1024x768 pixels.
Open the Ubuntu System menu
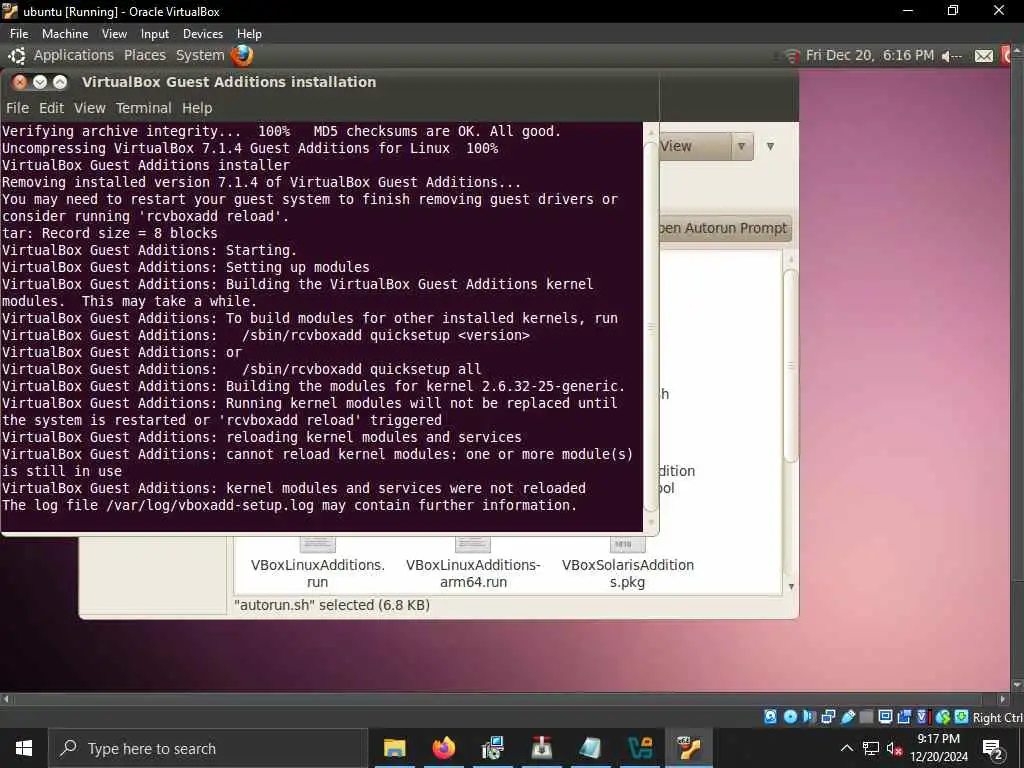[200, 56]
